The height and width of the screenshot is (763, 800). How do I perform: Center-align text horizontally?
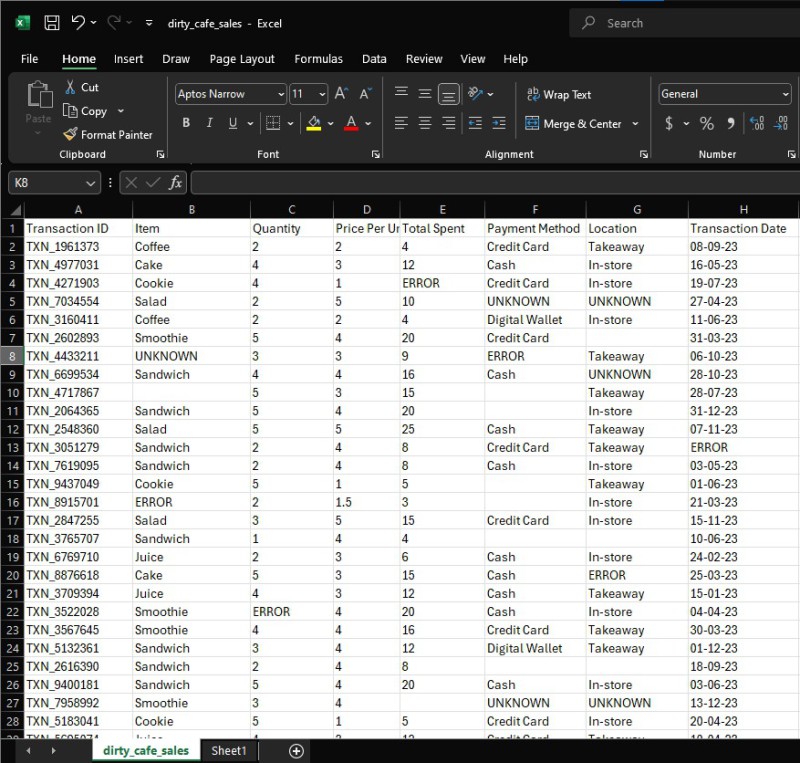pos(425,123)
